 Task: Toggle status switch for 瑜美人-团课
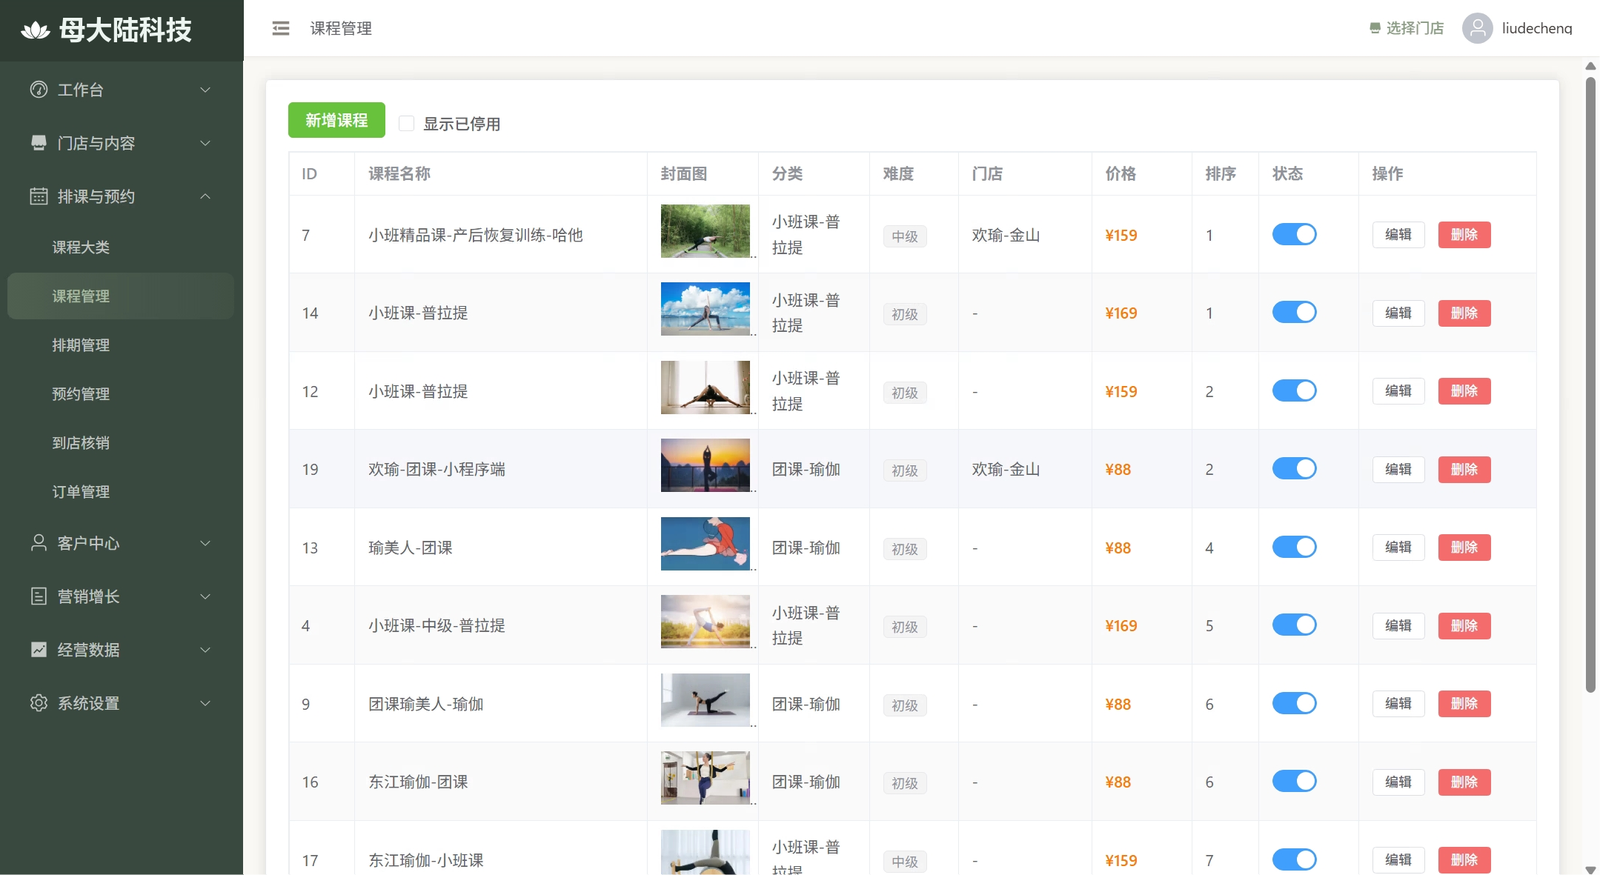(x=1294, y=547)
